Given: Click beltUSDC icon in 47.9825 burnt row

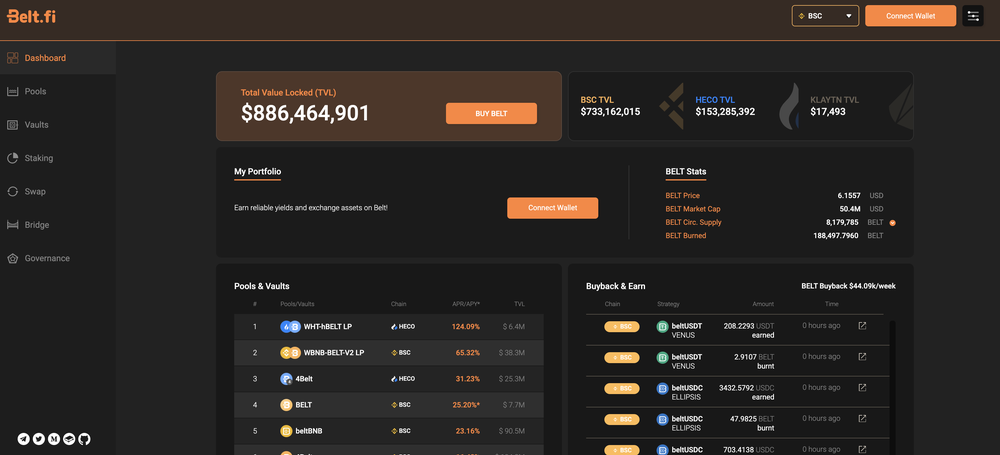Looking at the screenshot, I should click(663, 419).
